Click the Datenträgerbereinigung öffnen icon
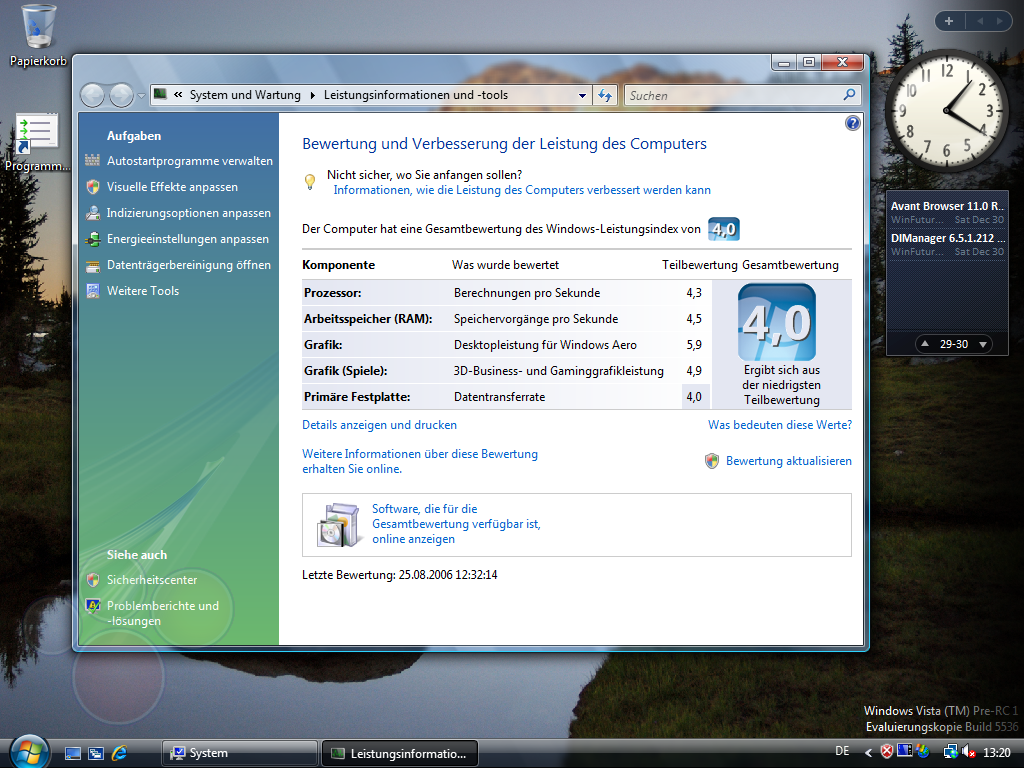 [93, 265]
